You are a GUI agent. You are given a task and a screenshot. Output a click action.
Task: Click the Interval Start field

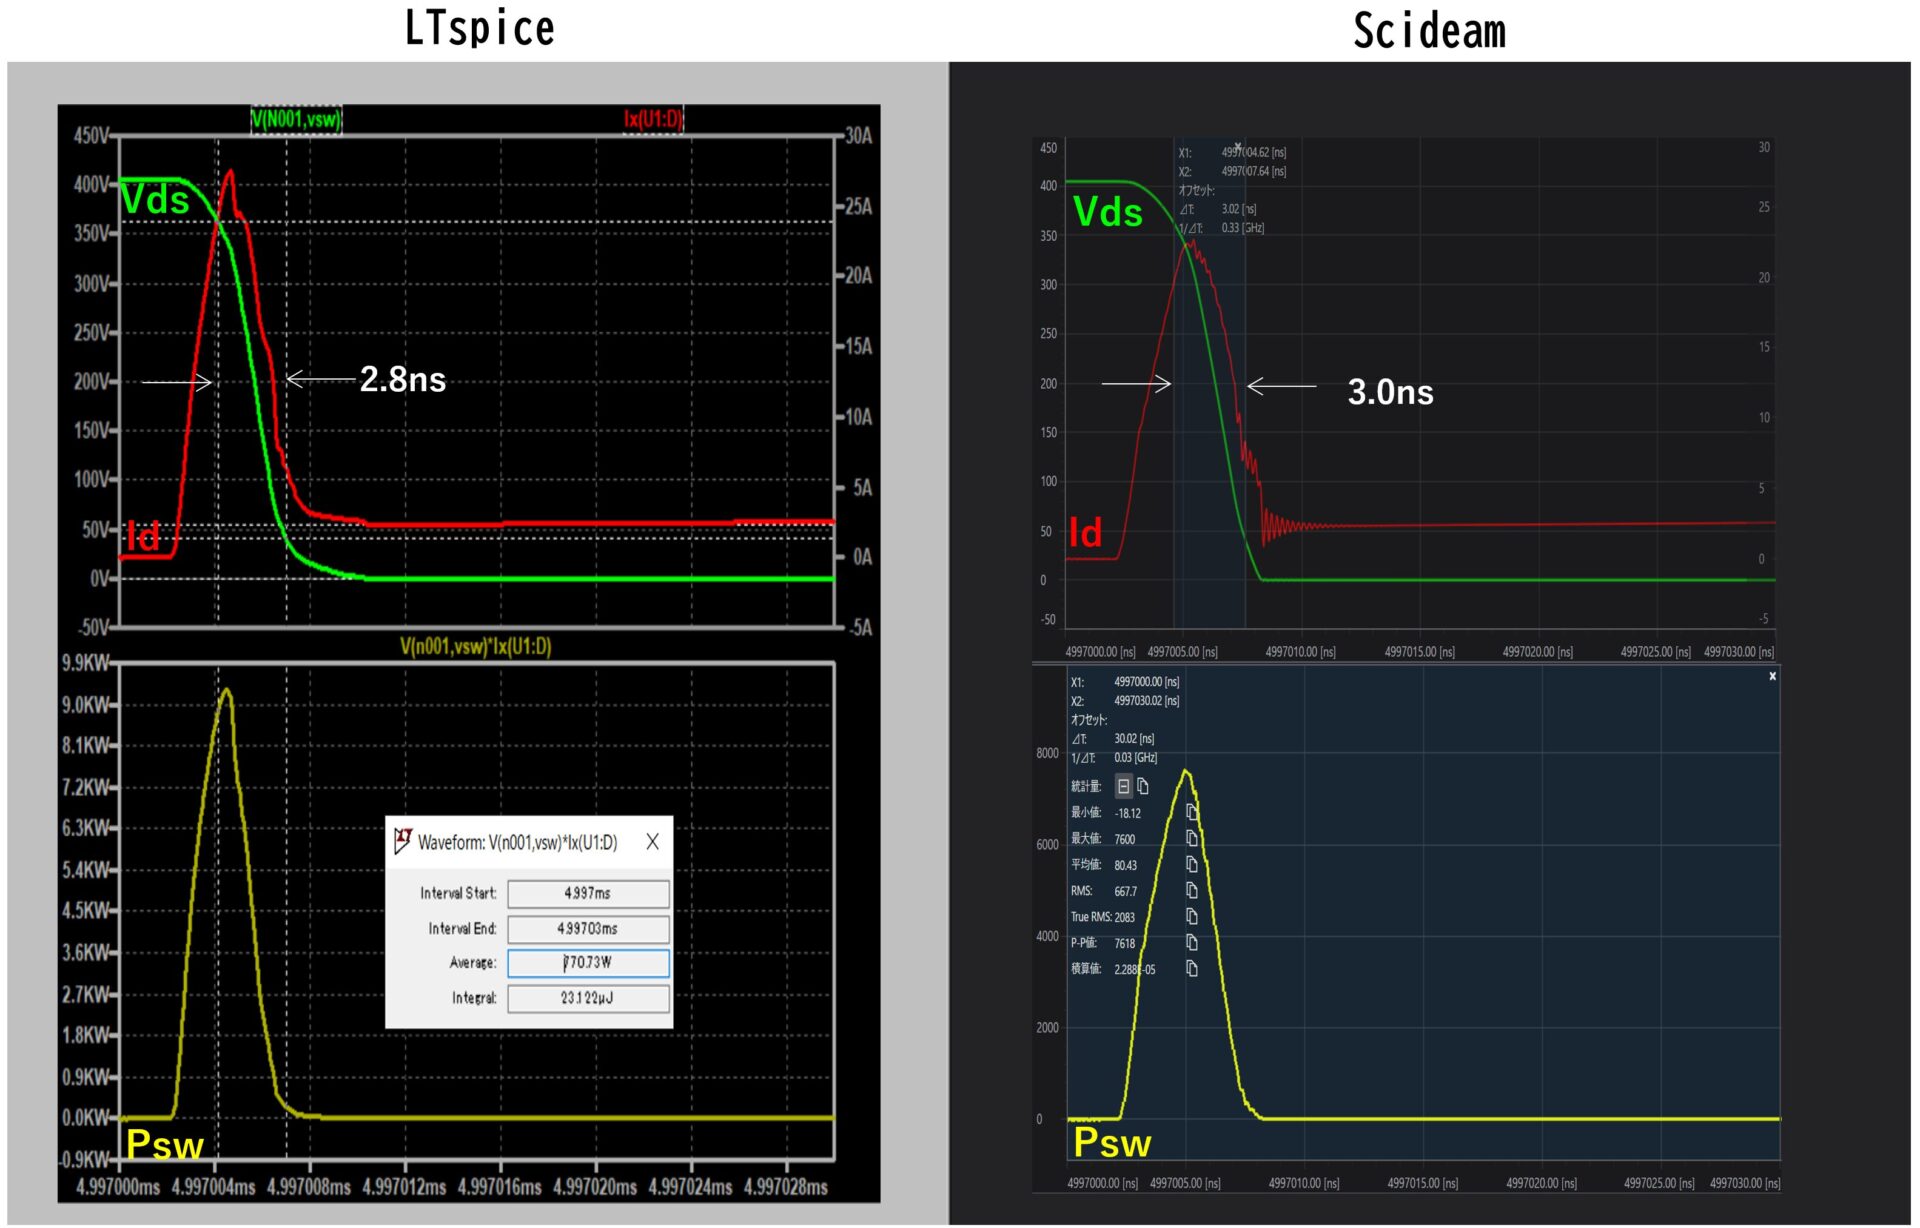pos(588,893)
